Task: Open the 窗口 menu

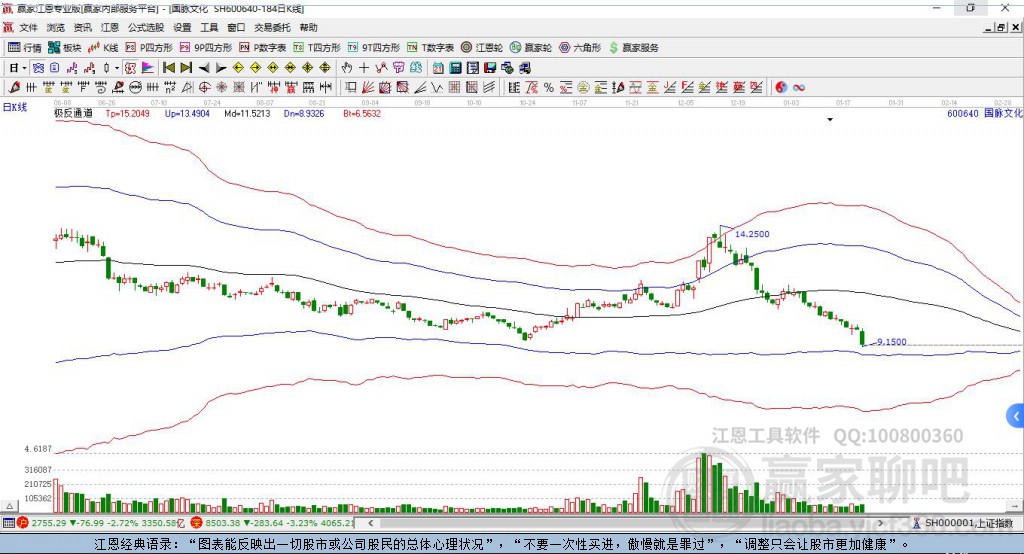Action: tap(236, 27)
